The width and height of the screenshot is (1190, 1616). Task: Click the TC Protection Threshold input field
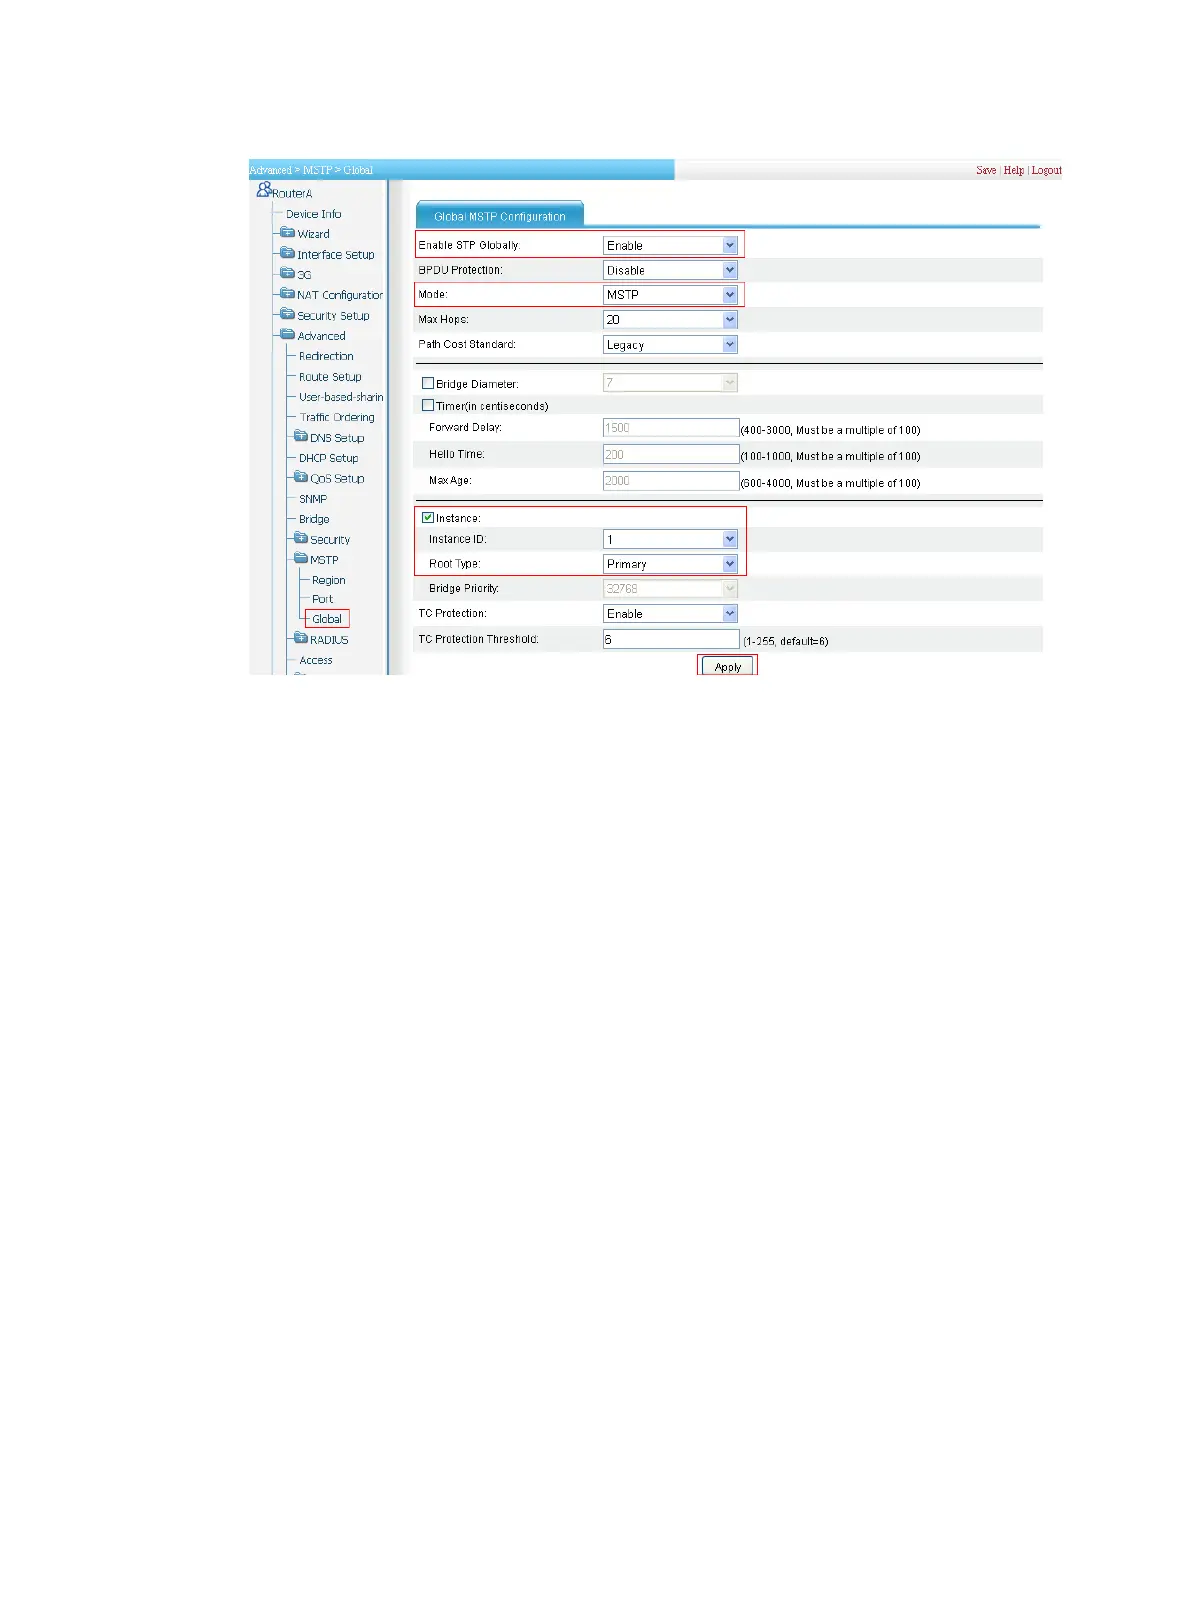click(671, 639)
